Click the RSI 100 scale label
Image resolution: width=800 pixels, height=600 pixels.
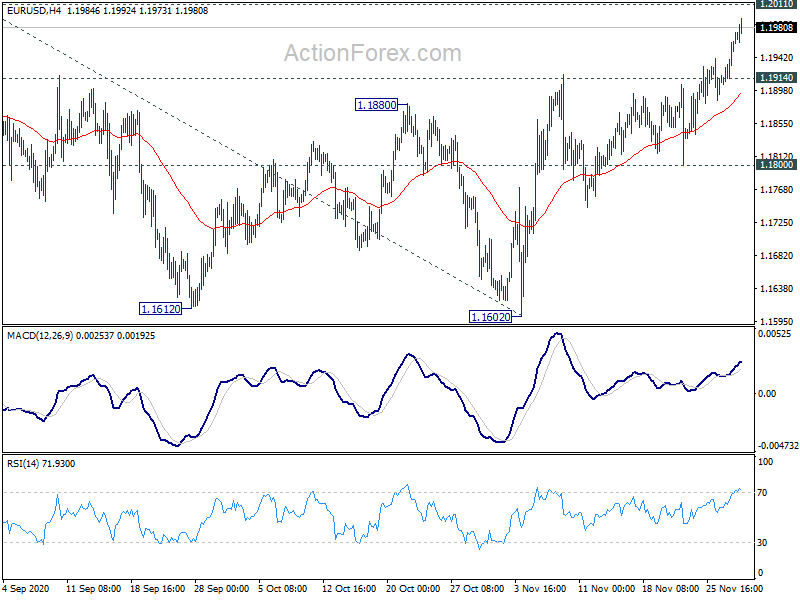click(765, 462)
